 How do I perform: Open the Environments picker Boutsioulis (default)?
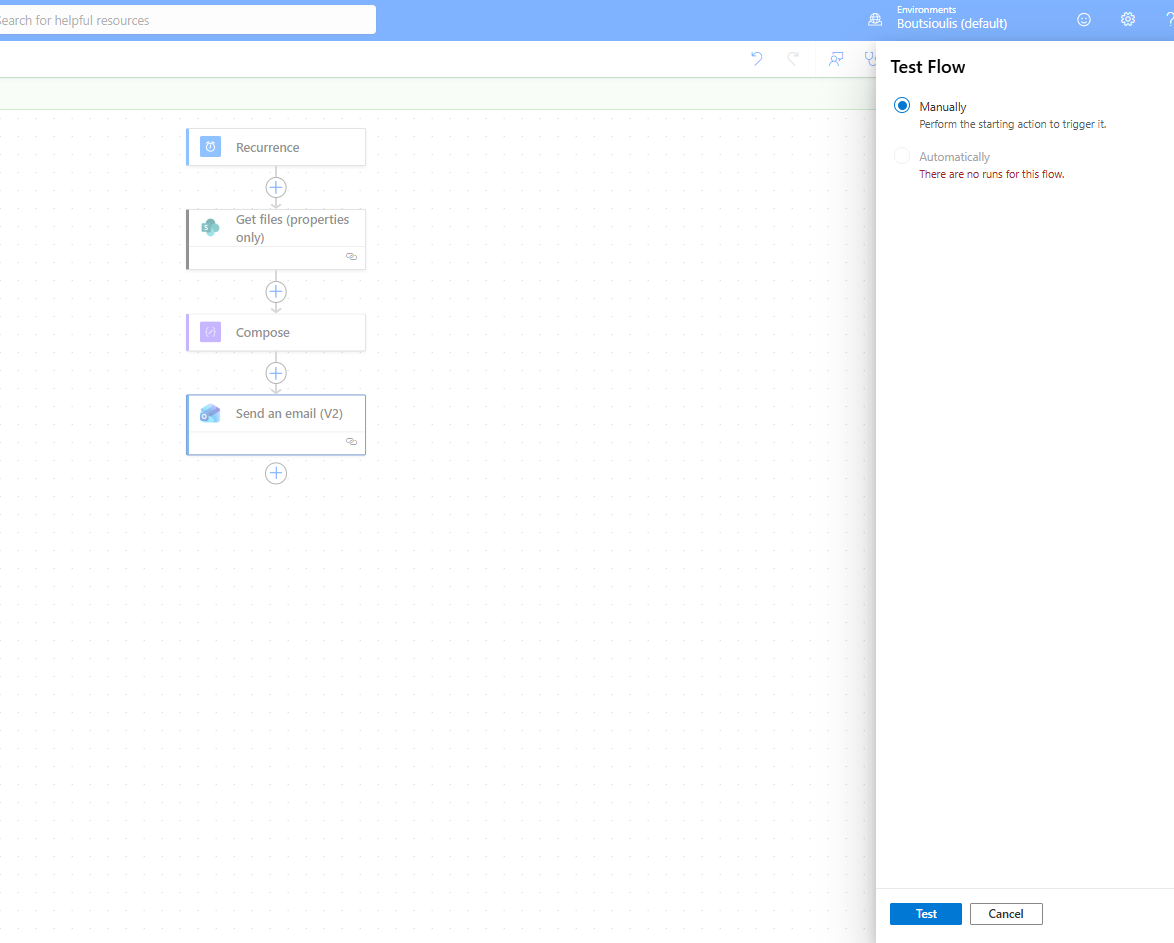coord(950,19)
